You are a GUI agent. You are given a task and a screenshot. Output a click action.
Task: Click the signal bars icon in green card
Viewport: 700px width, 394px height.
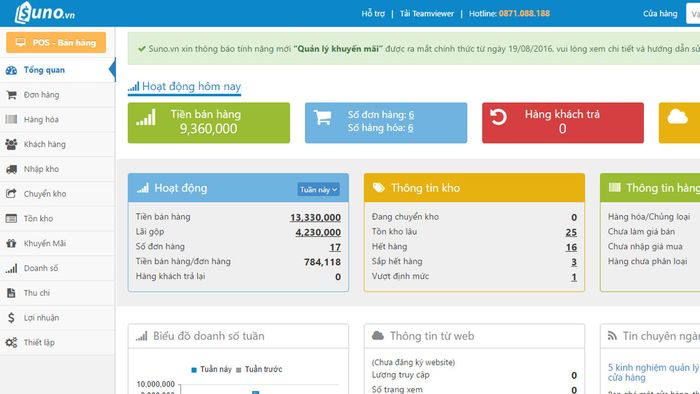tap(146, 117)
